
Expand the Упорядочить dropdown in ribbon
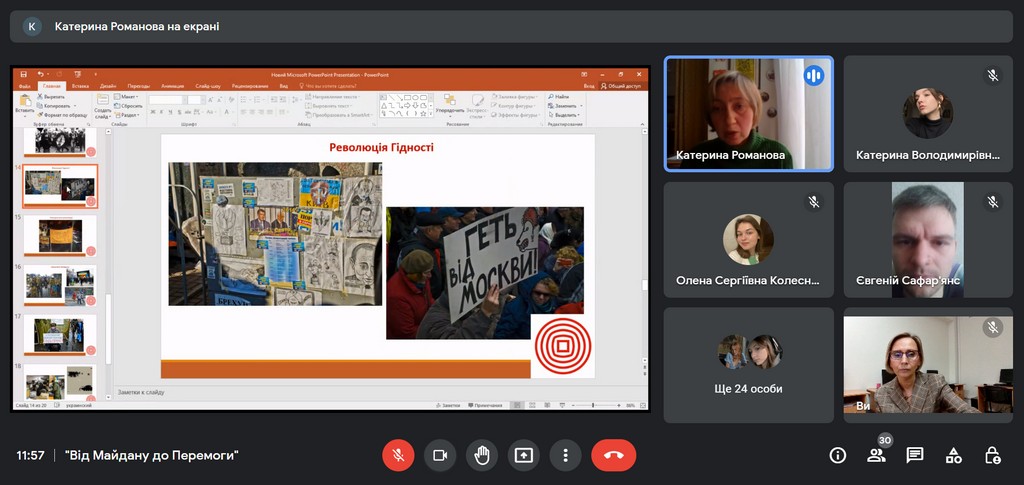point(450,110)
